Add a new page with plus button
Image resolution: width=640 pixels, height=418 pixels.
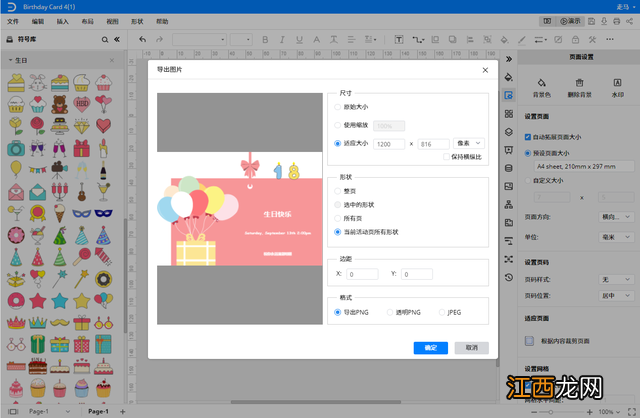(122, 412)
